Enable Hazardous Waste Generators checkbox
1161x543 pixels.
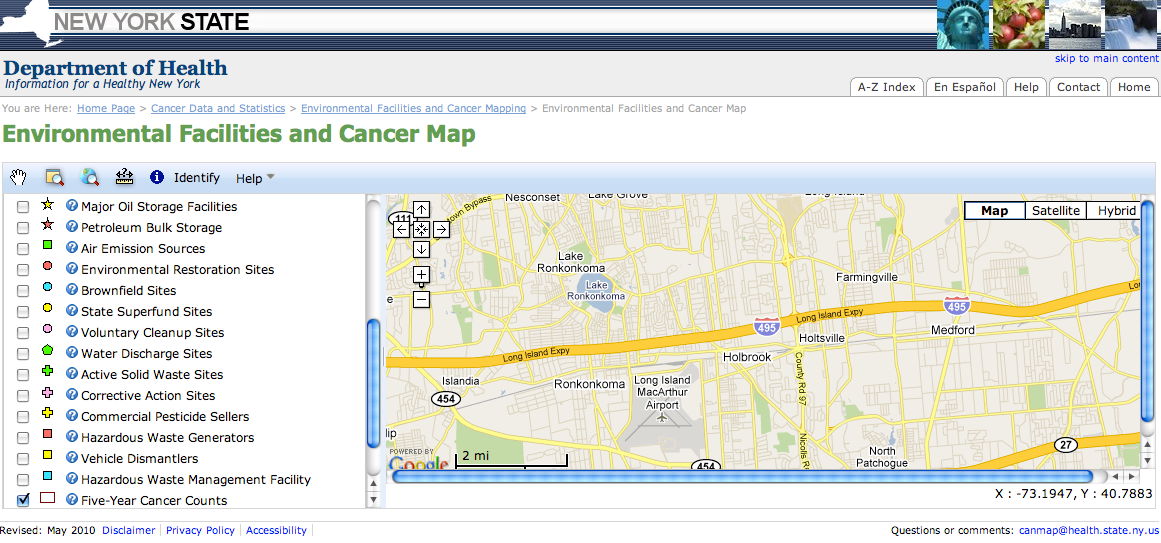tap(23, 438)
